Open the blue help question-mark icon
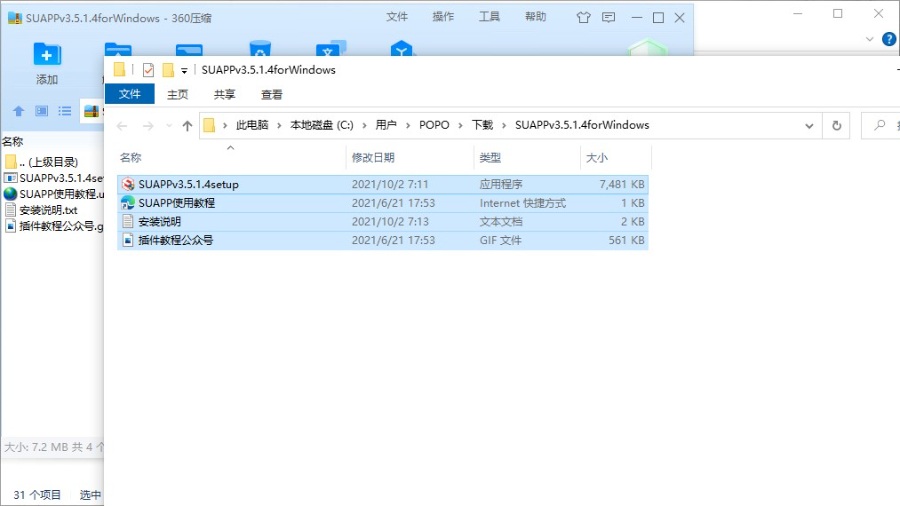Image resolution: width=900 pixels, height=506 pixels. tap(889, 39)
